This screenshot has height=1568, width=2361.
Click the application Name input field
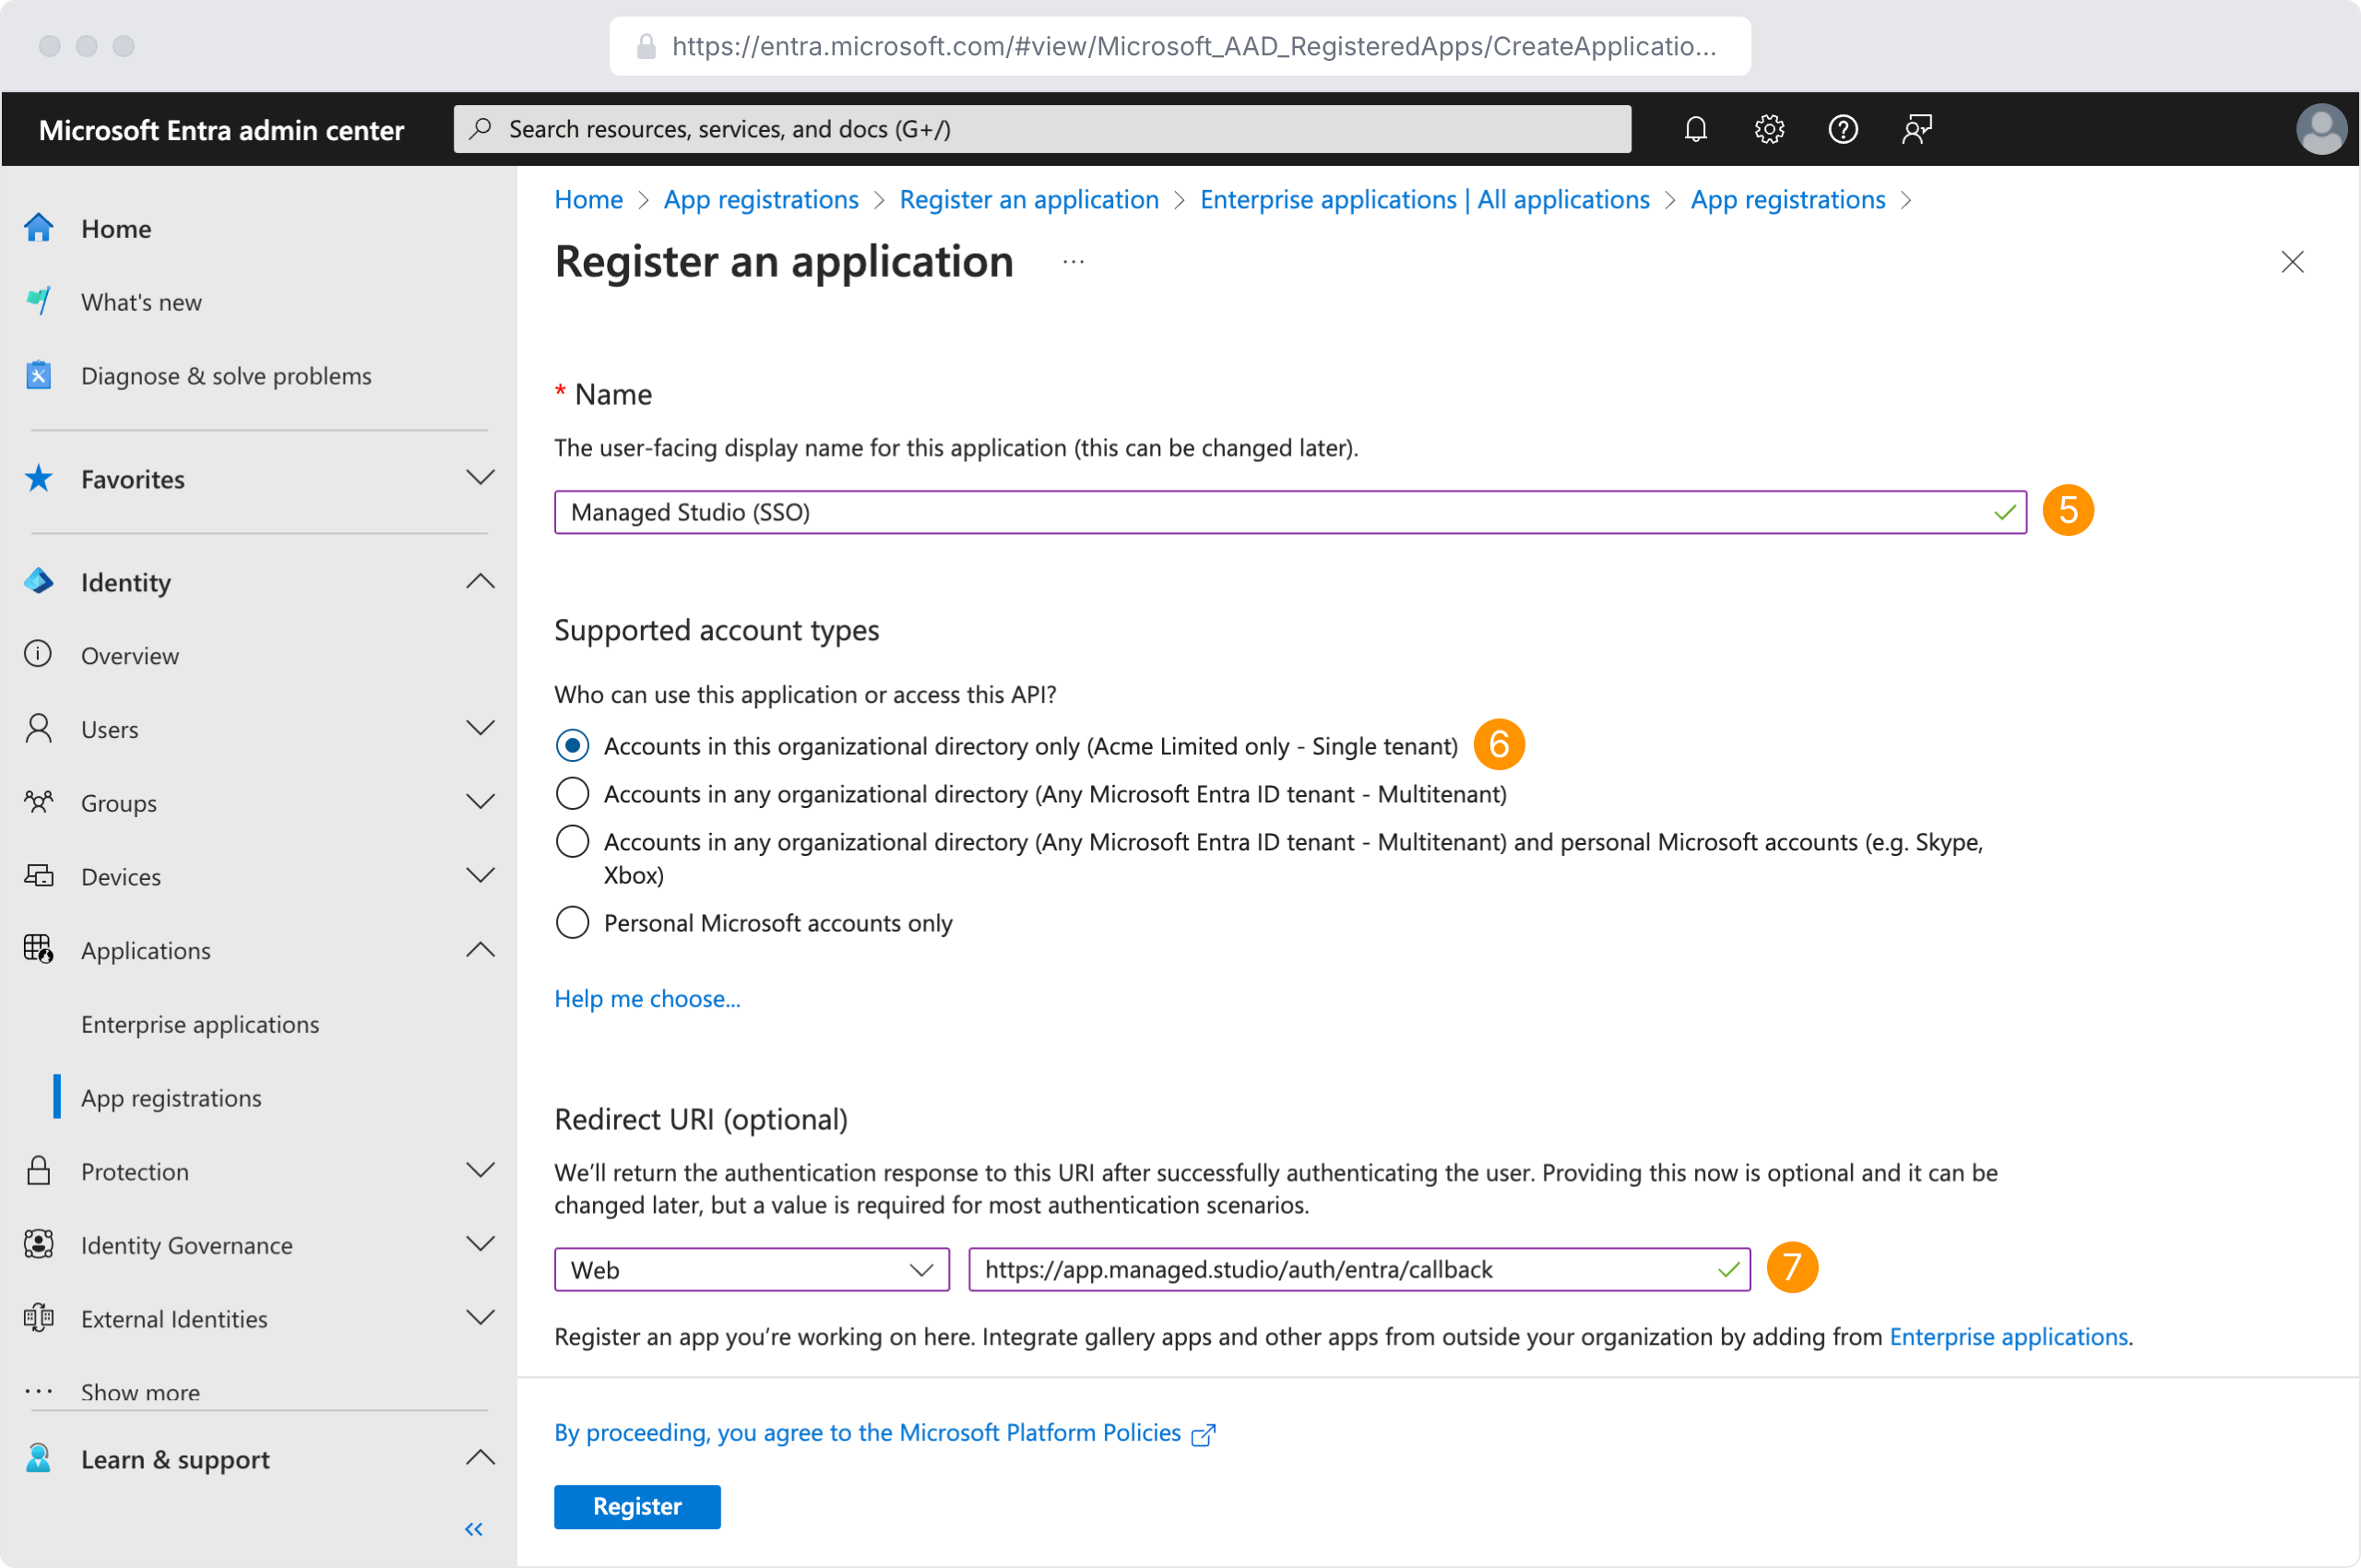pyautogui.click(x=1270, y=512)
